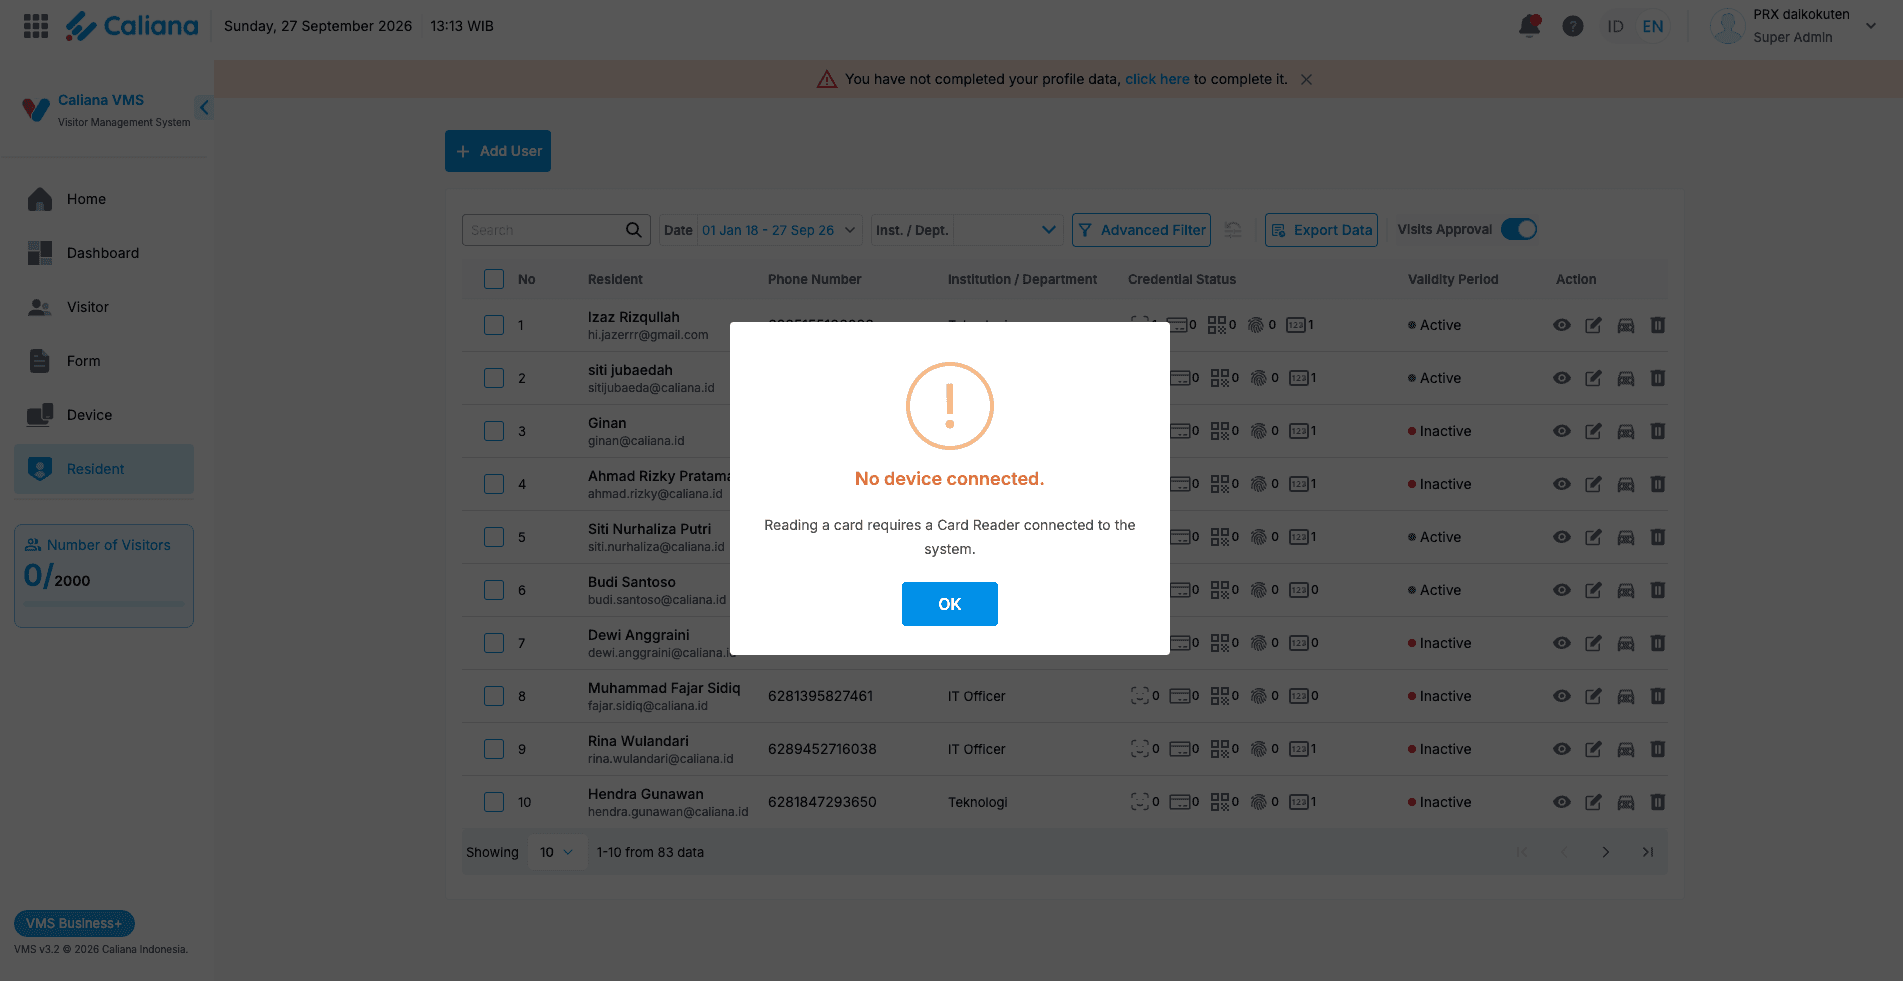Check the select-all checkbox in the header

pos(494,279)
